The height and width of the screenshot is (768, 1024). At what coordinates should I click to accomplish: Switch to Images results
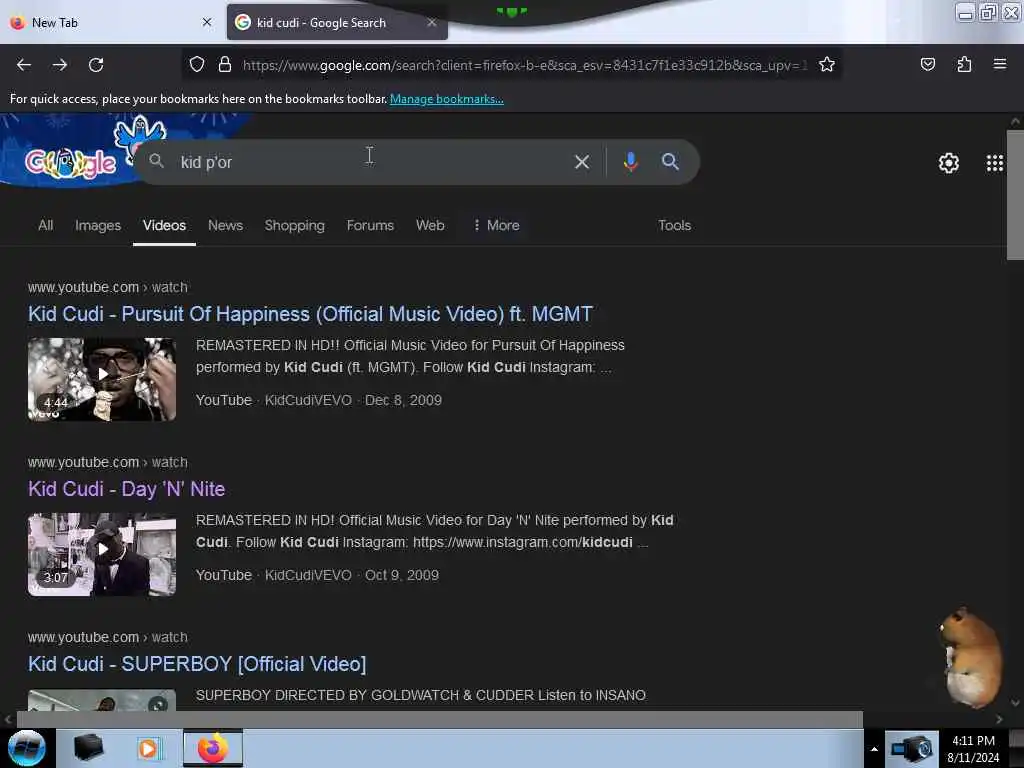click(98, 225)
